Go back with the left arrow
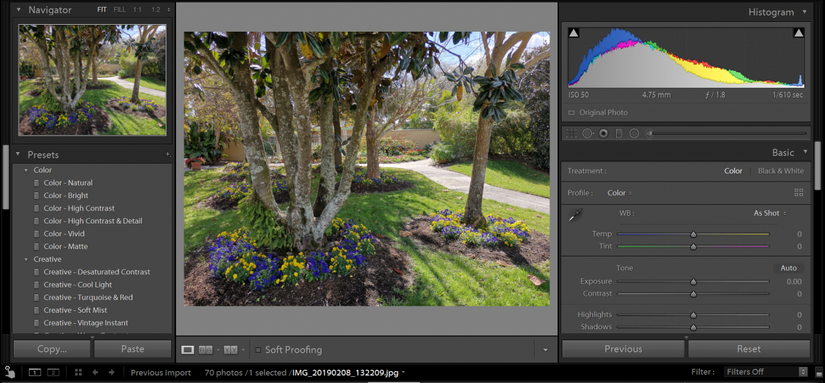 point(95,372)
